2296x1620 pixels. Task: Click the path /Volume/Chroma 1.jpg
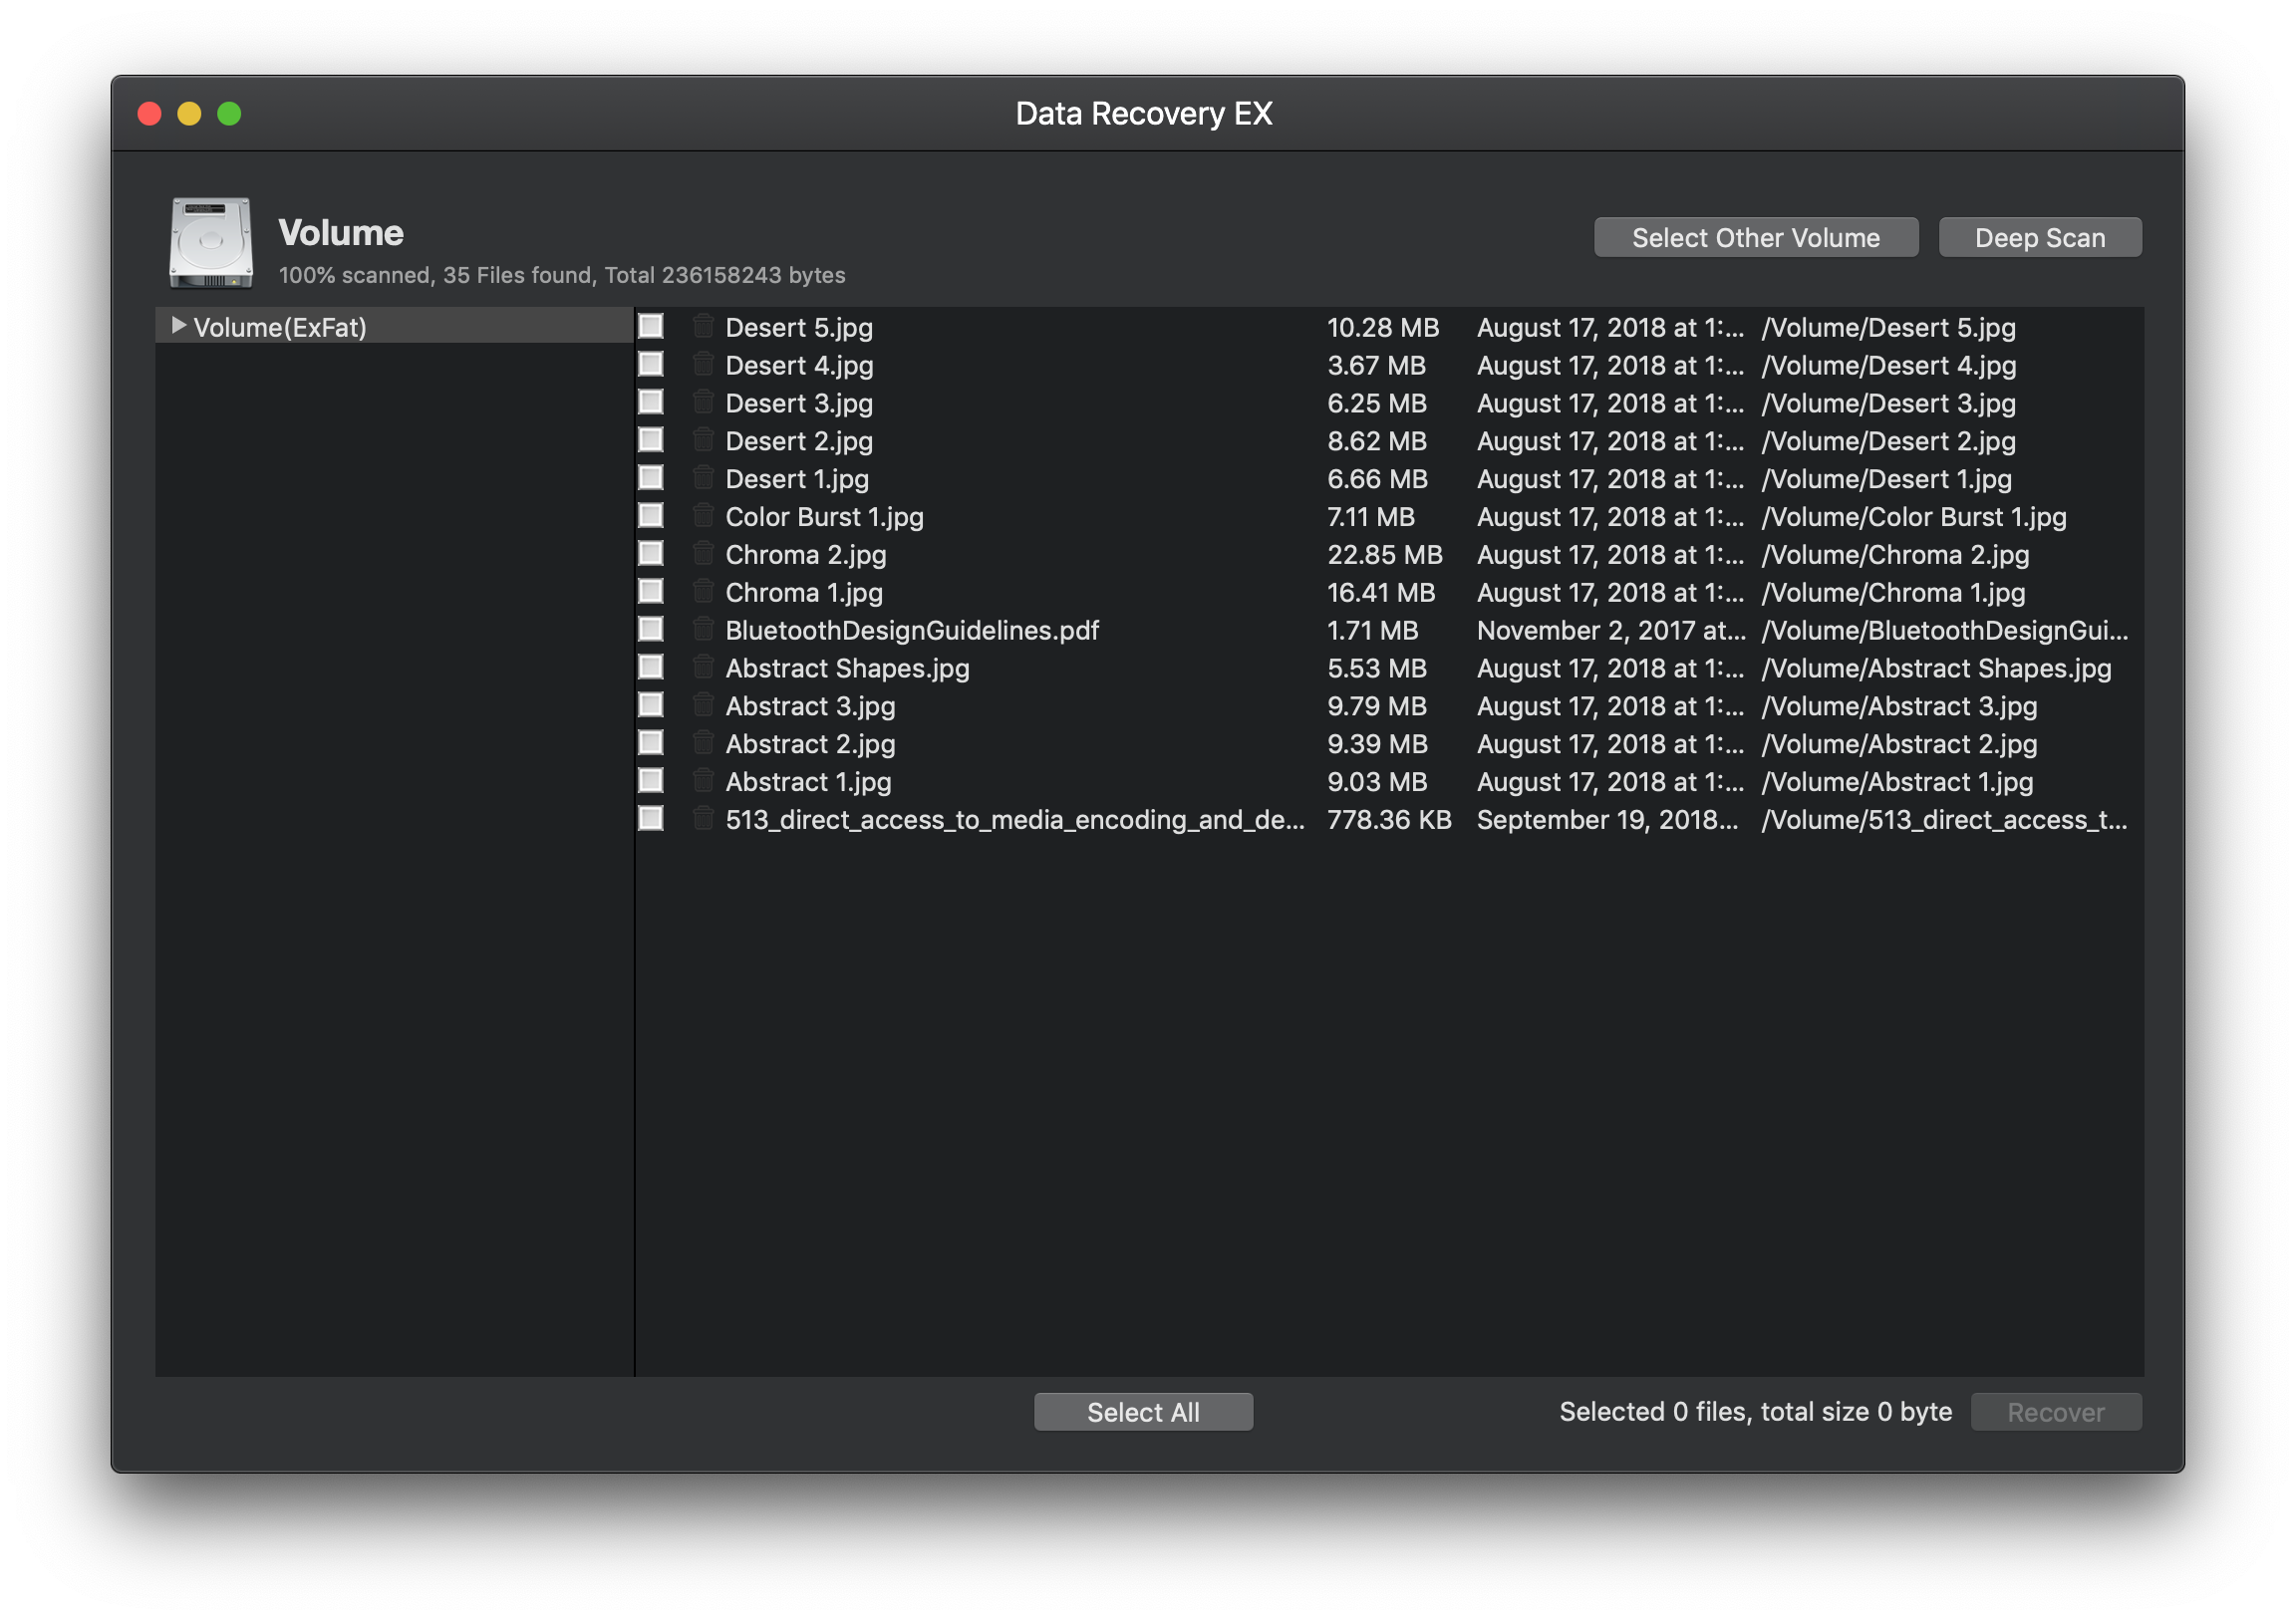[x=1893, y=594]
